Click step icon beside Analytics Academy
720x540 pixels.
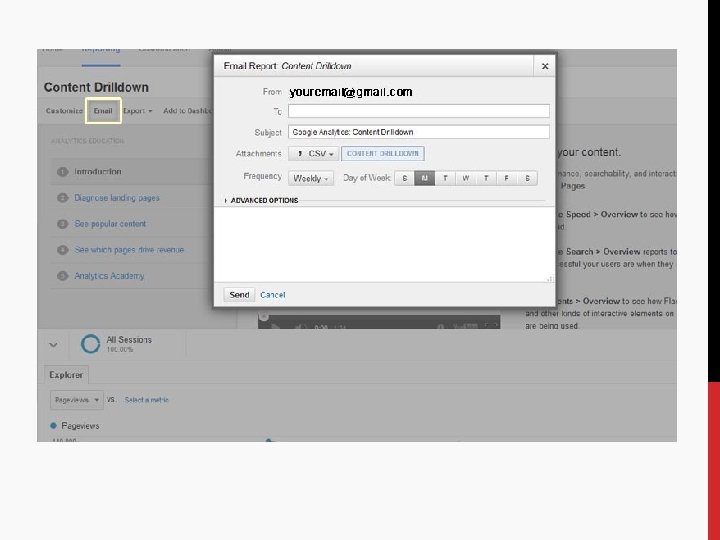(62, 276)
